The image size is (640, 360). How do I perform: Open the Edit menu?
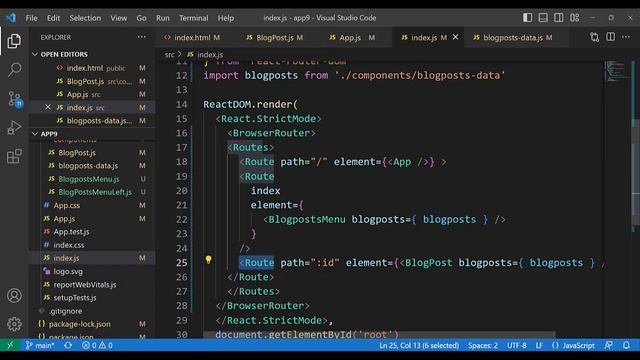pos(53,18)
